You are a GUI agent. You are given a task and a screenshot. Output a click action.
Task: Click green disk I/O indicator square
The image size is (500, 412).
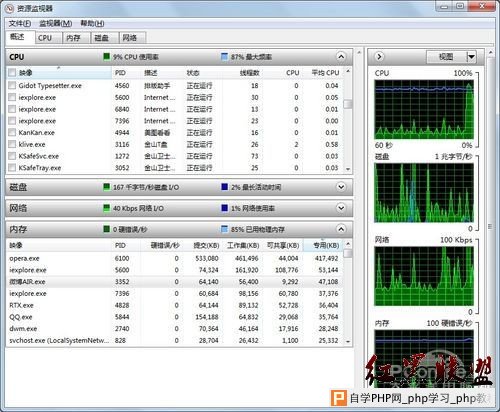click(x=107, y=187)
